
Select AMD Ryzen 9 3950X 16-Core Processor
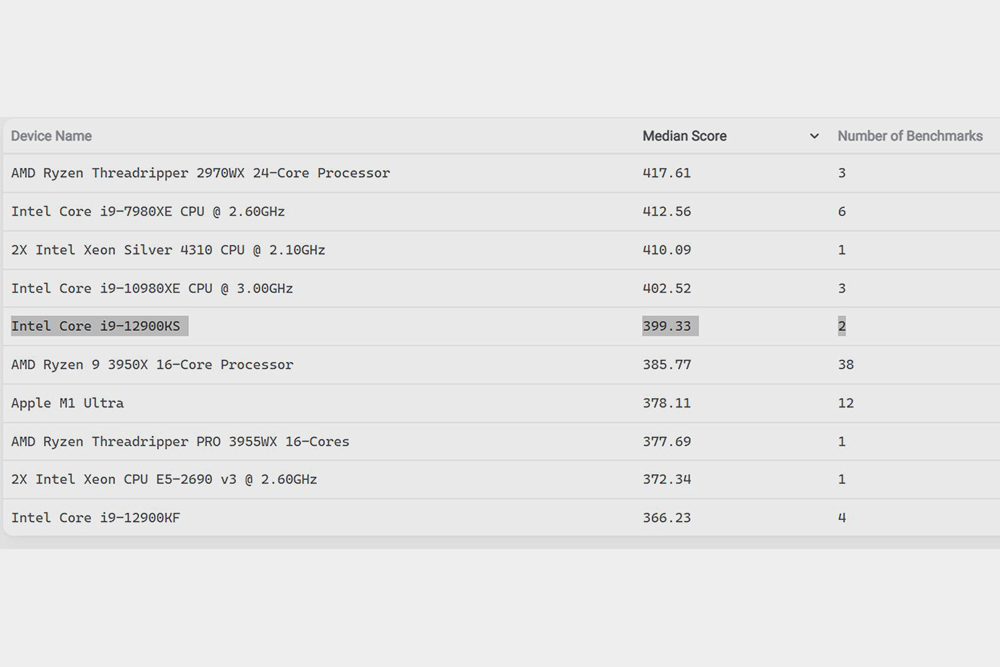[152, 364]
